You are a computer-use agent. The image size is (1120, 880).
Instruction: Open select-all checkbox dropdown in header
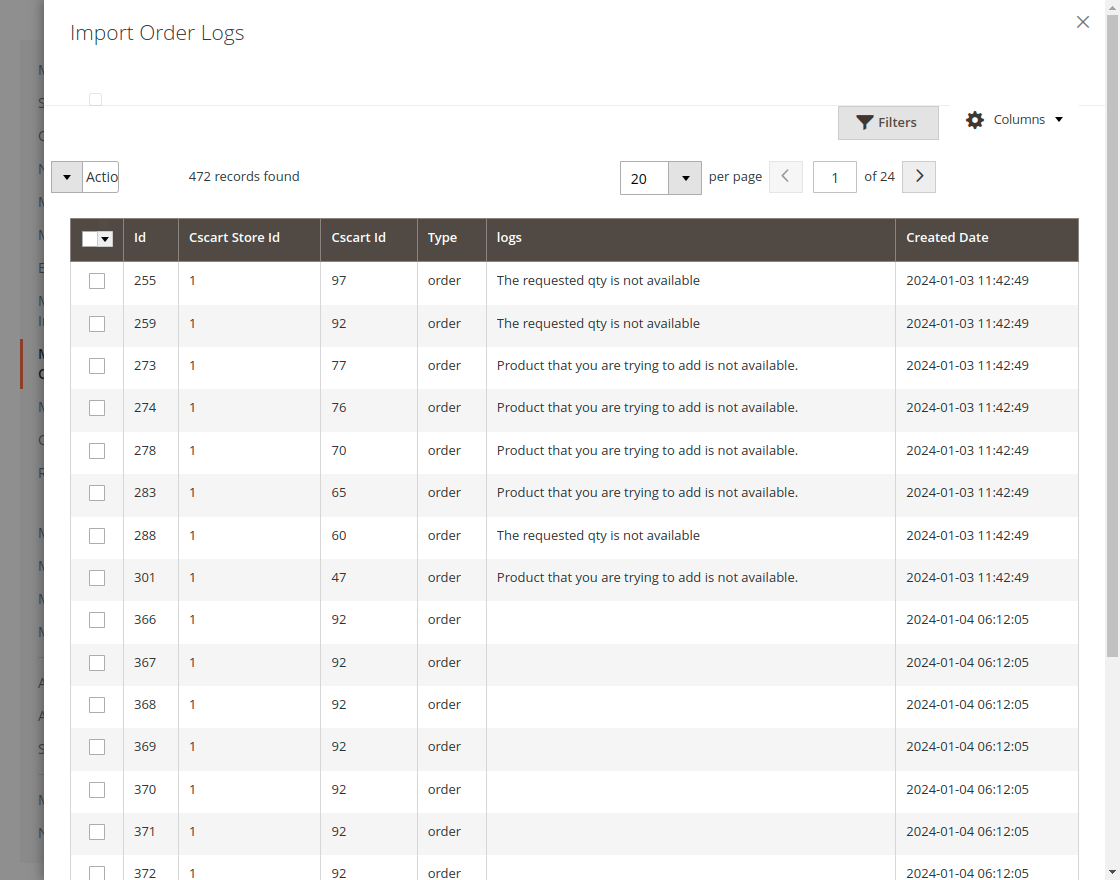coord(105,239)
